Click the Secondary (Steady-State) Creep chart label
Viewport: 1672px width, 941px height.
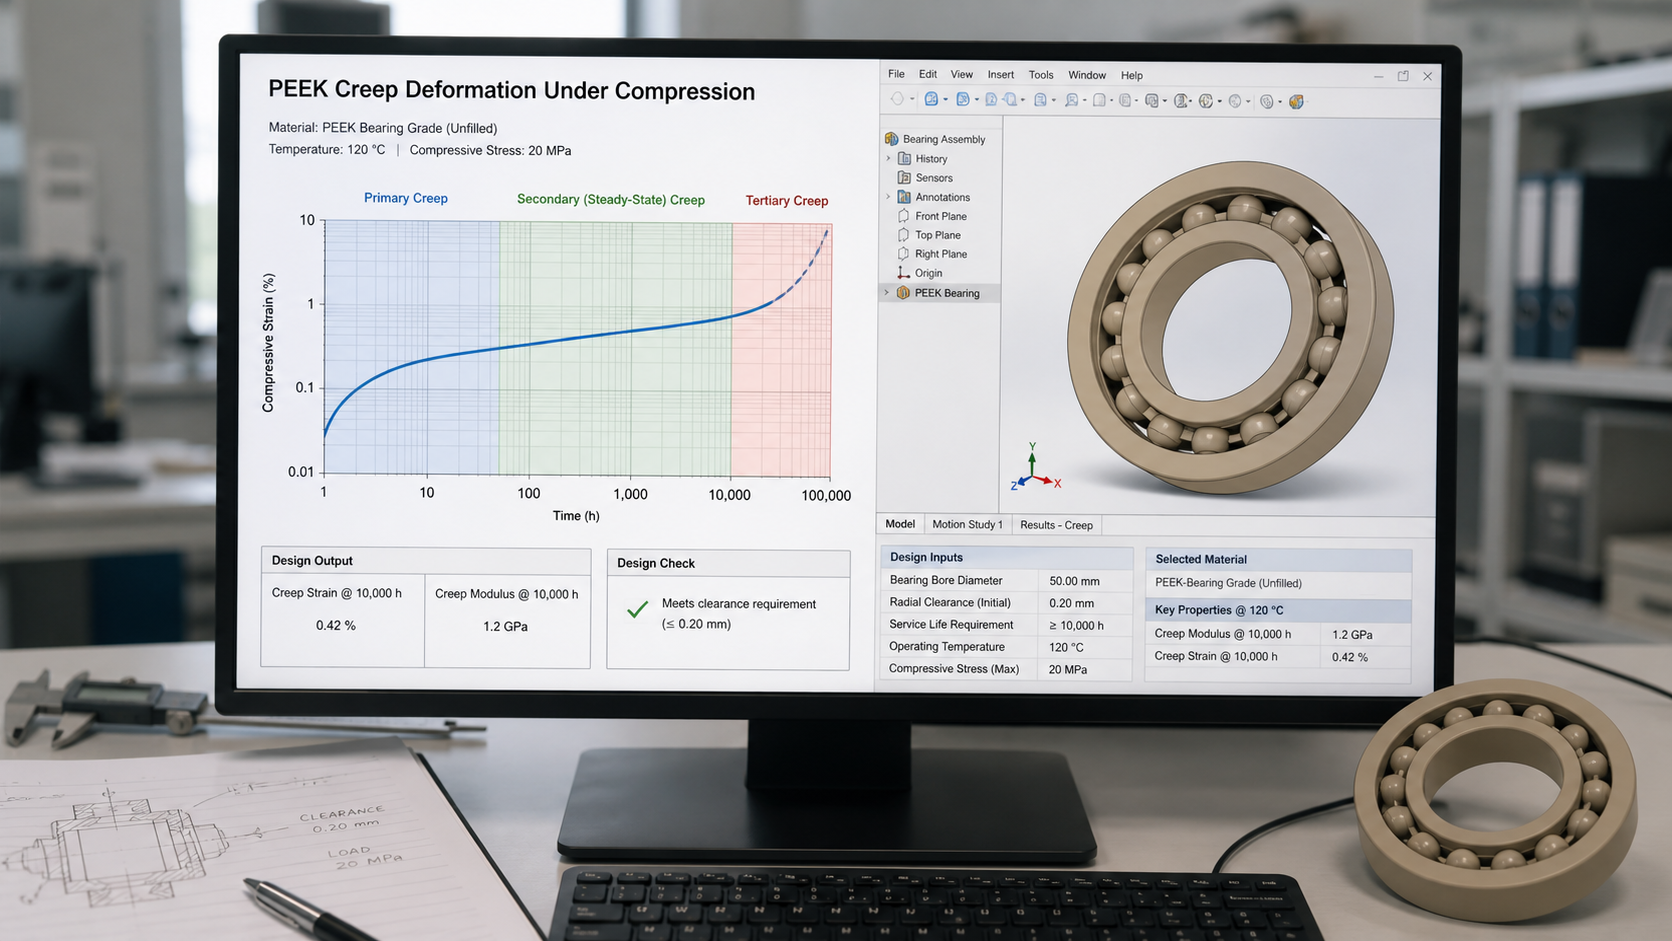tap(611, 199)
